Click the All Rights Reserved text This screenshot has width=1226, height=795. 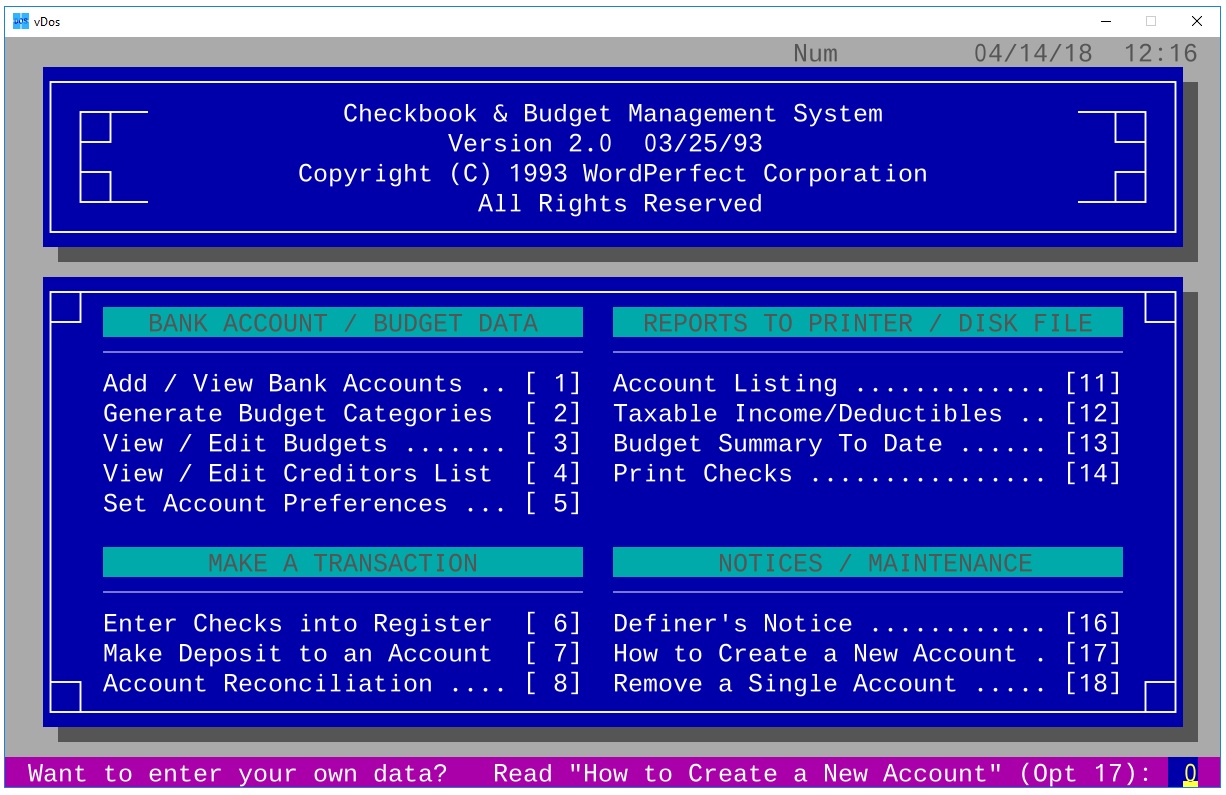point(620,204)
